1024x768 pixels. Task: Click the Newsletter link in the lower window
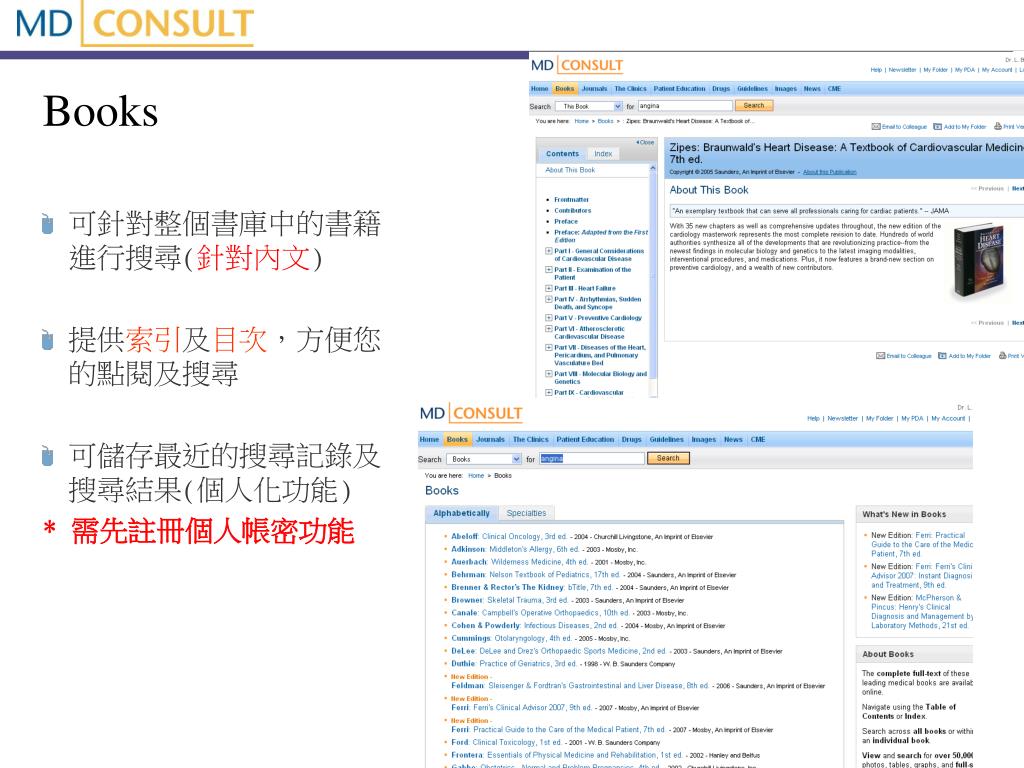(842, 419)
